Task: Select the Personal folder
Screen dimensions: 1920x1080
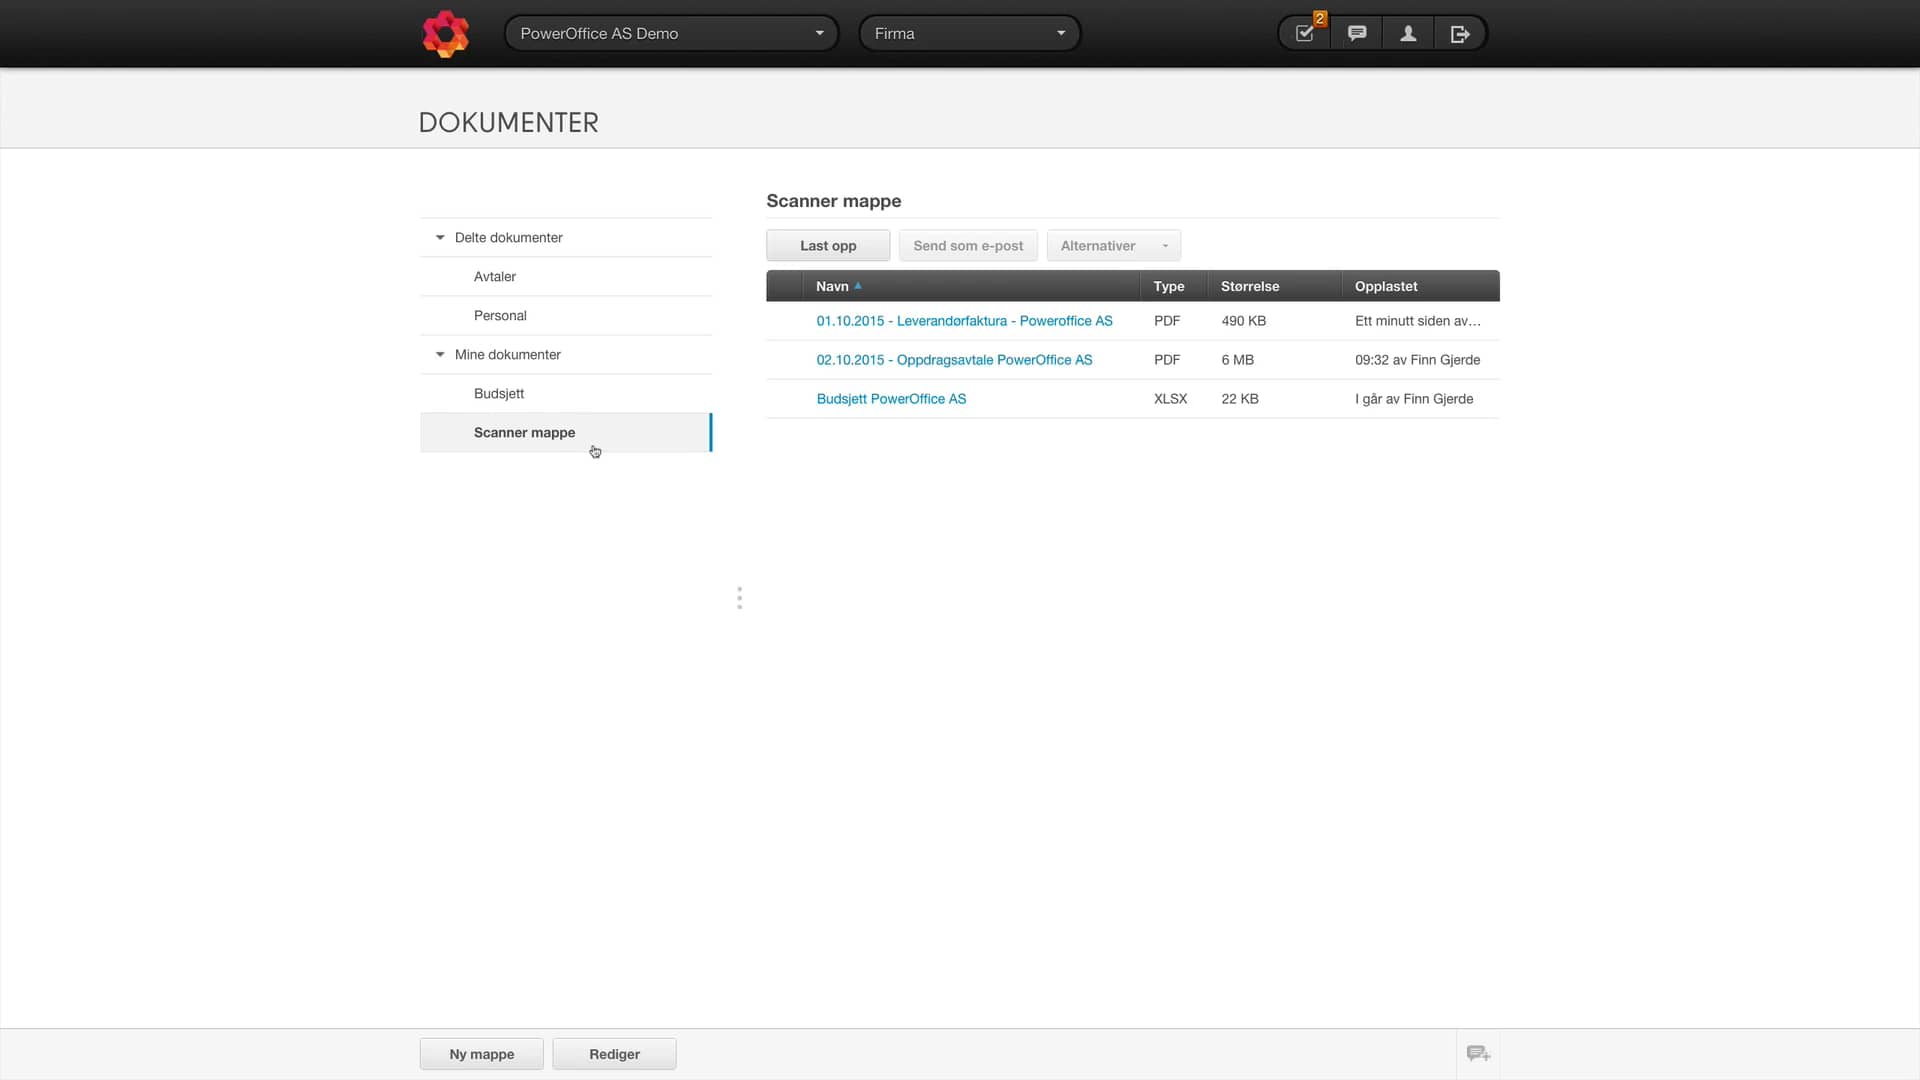Action: pyautogui.click(x=500, y=315)
